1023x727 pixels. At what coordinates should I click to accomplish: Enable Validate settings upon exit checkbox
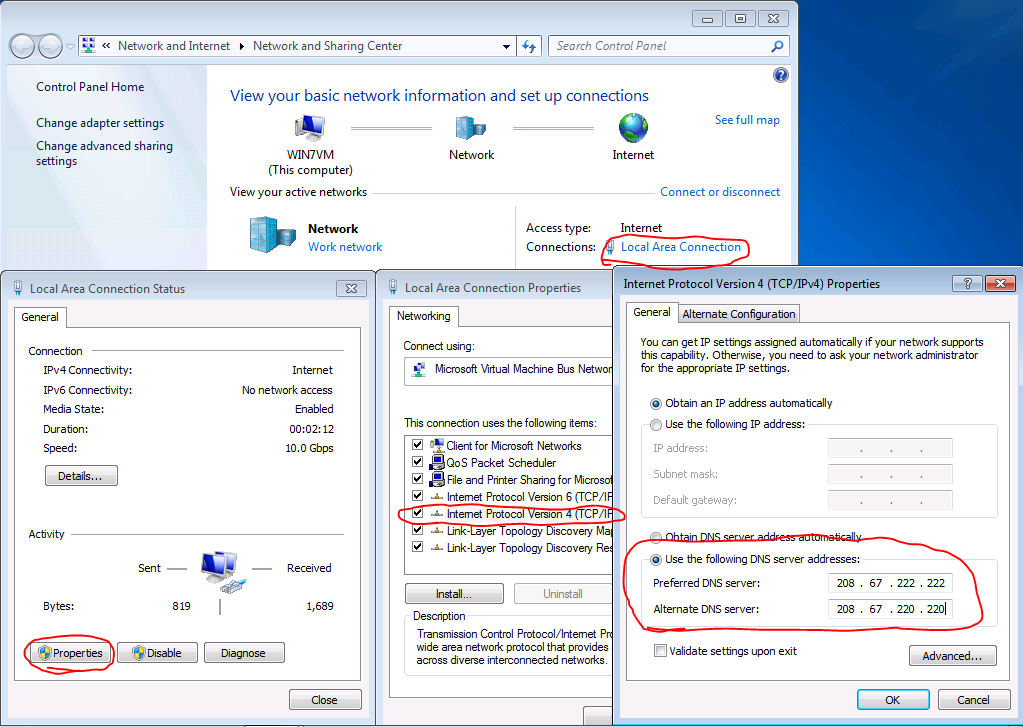[x=660, y=651]
